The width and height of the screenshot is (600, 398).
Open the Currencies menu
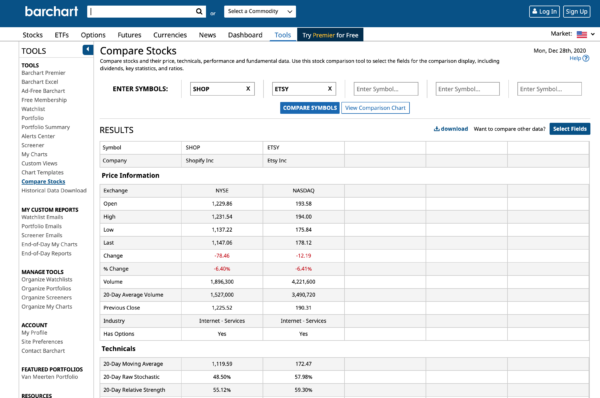point(170,35)
